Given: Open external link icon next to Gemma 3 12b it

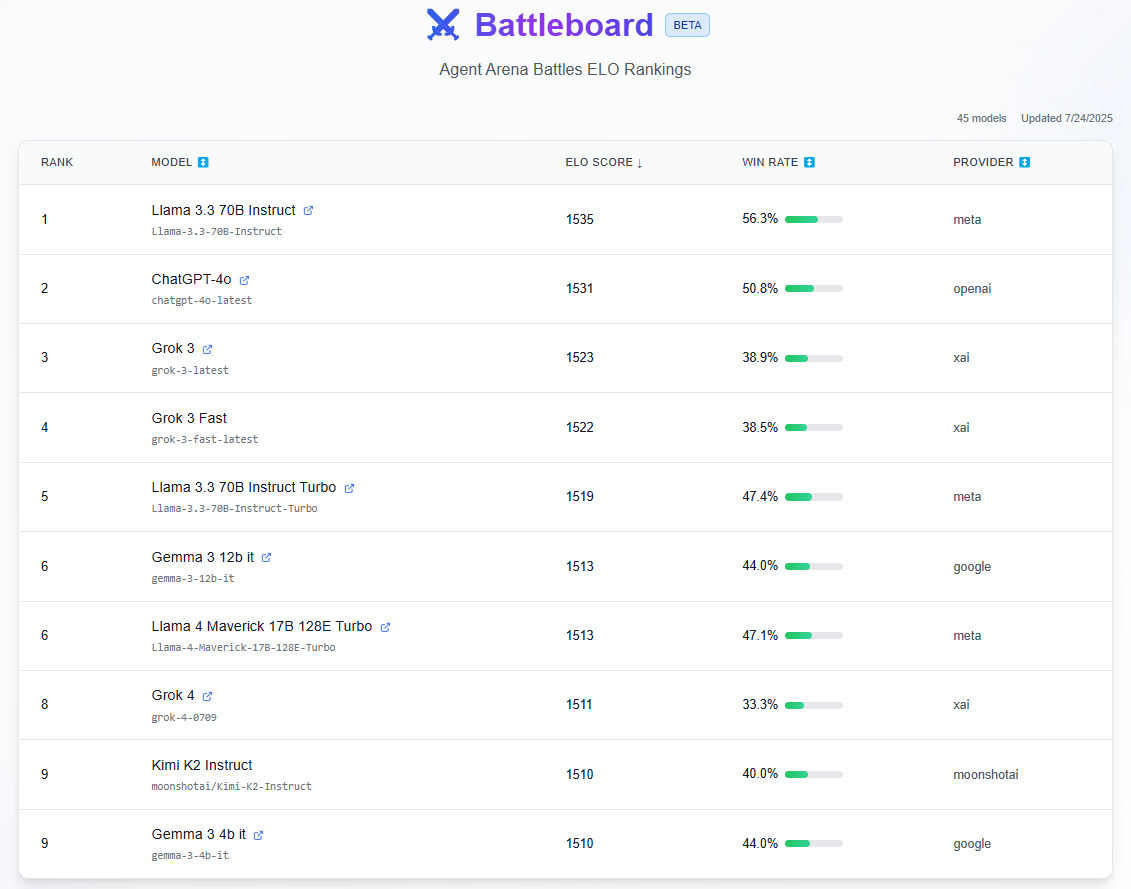Looking at the screenshot, I should pos(266,558).
